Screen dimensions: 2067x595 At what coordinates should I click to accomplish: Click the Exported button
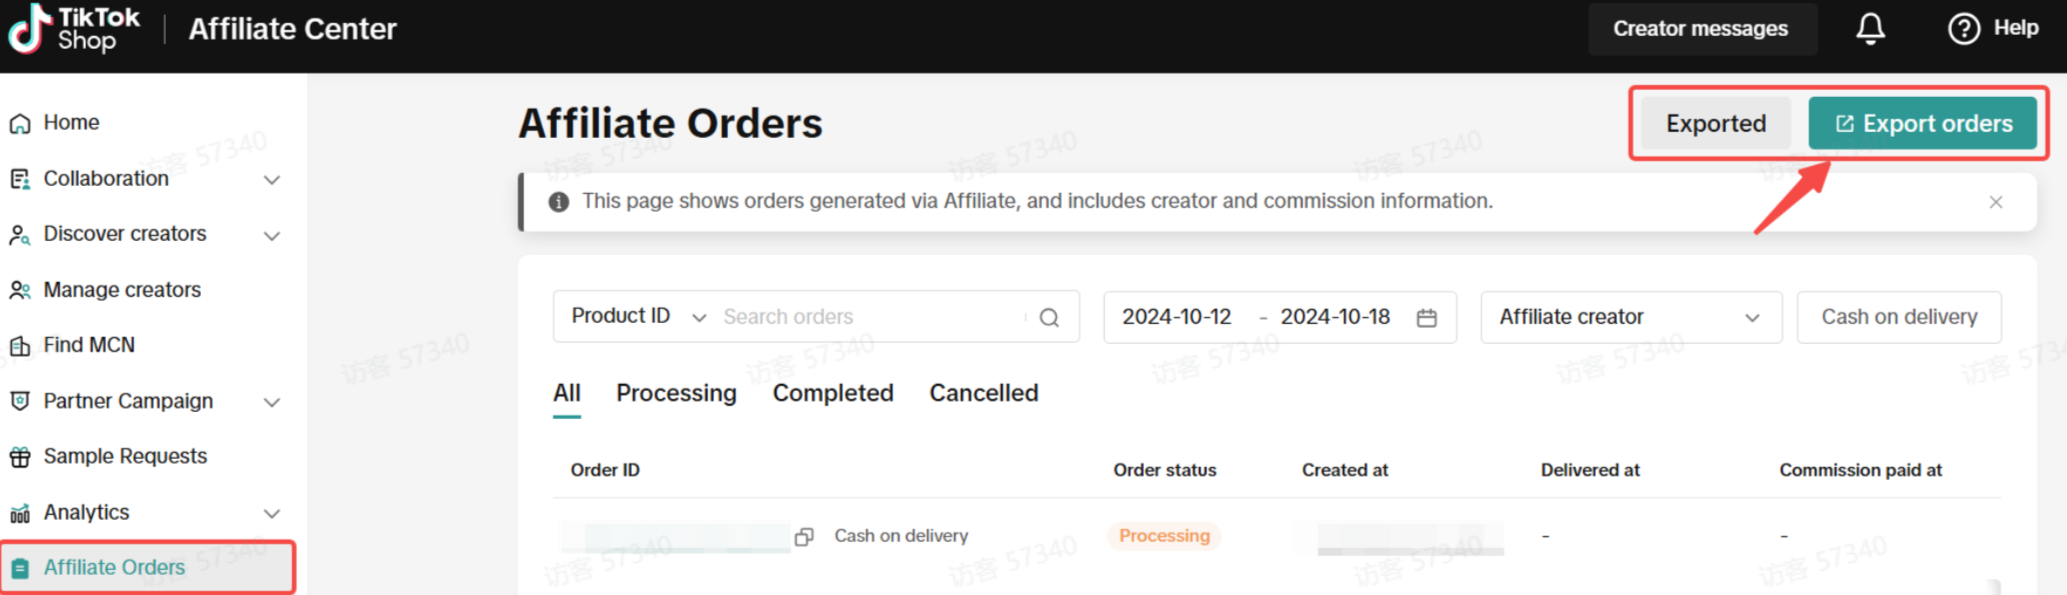[1715, 124]
